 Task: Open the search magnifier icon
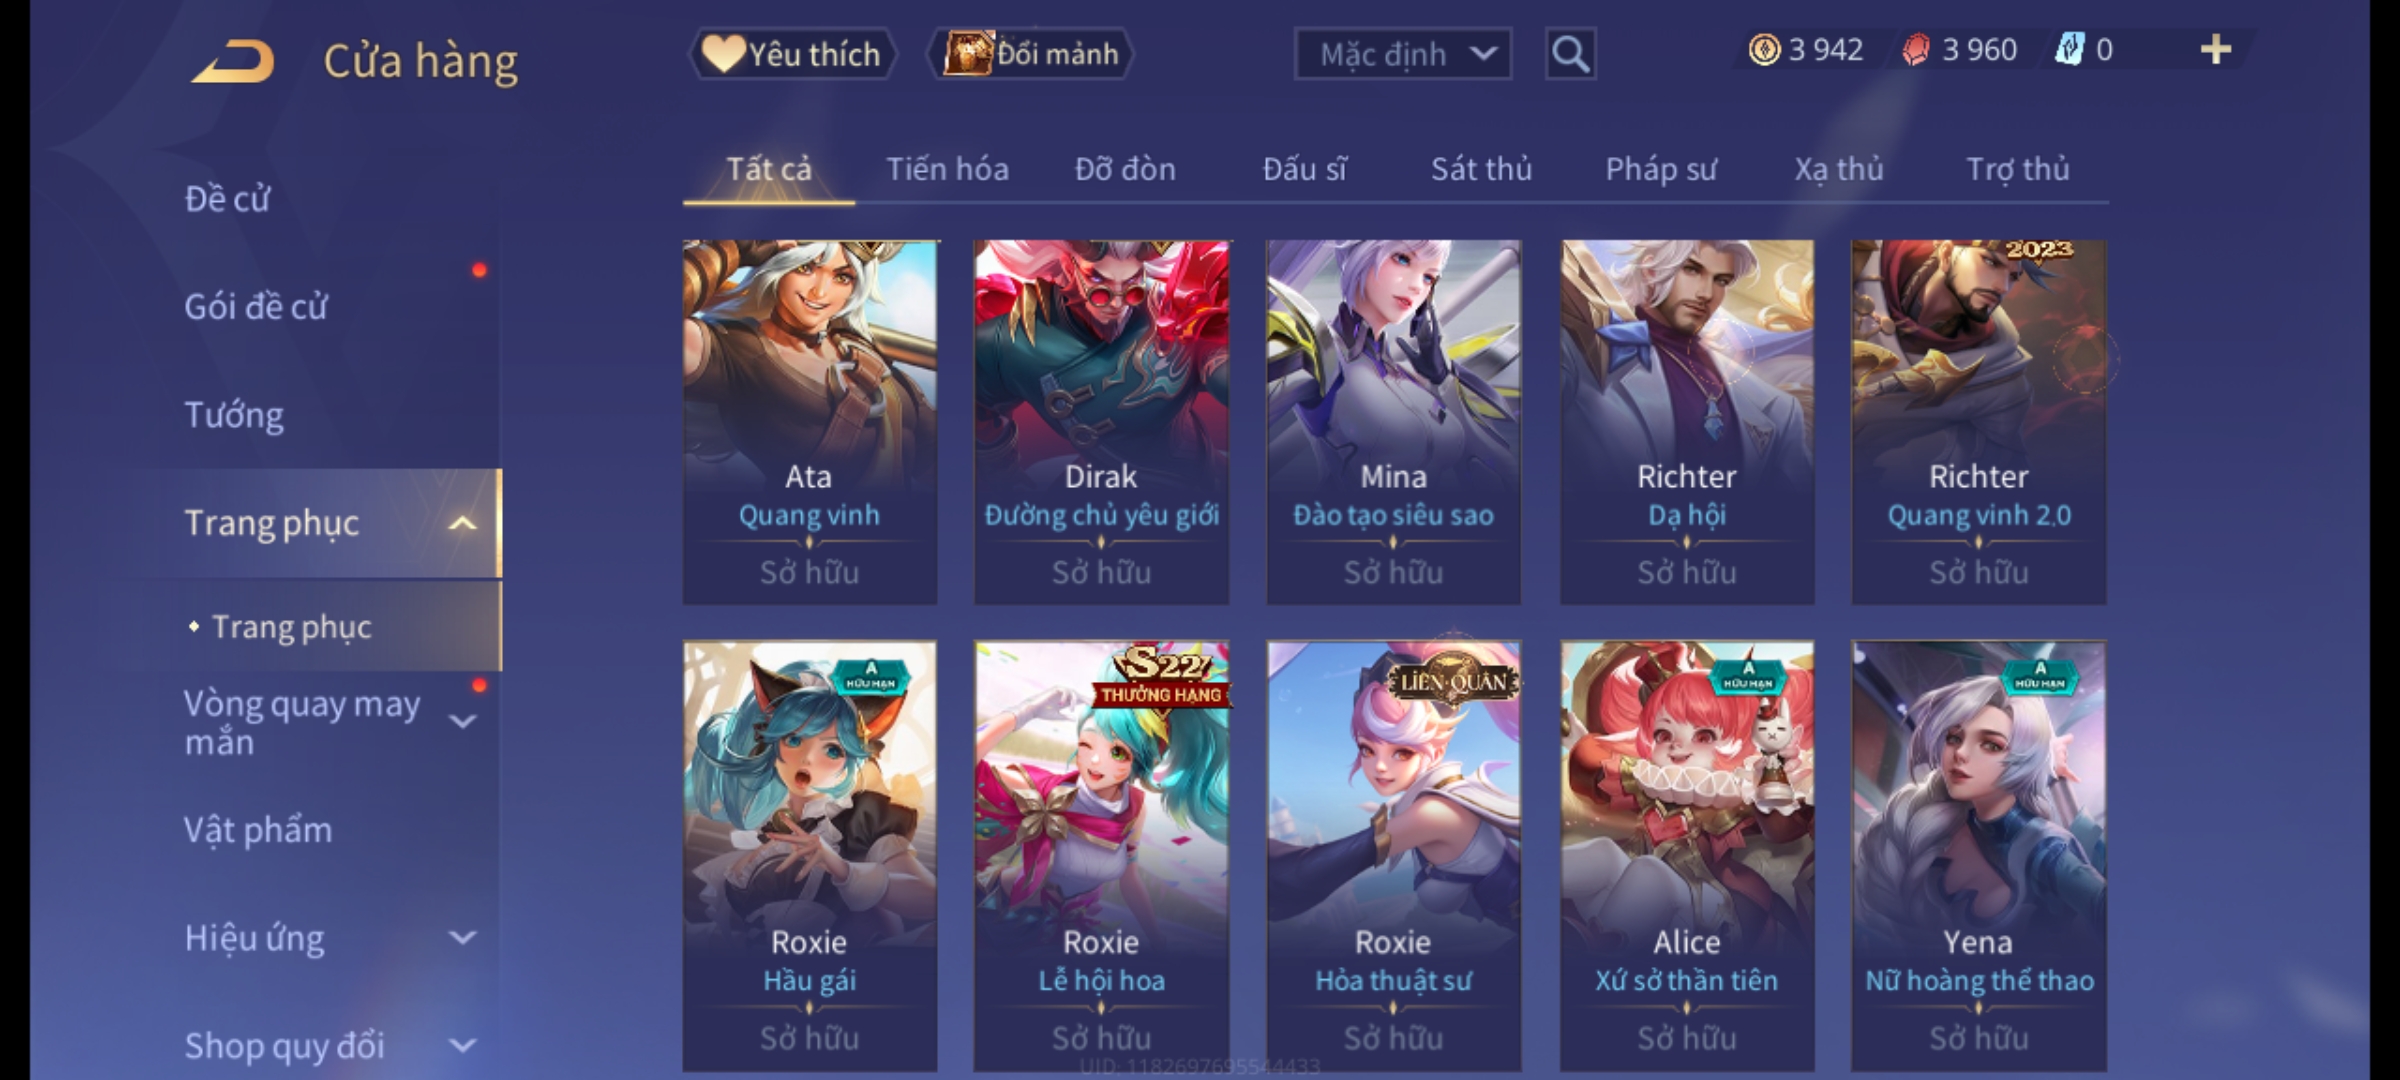point(1570,54)
